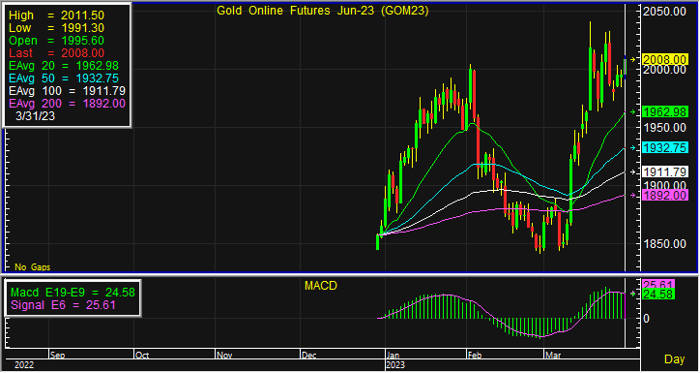Click the Jan month label on time axis
700x373 pixels.
pos(393,356)
